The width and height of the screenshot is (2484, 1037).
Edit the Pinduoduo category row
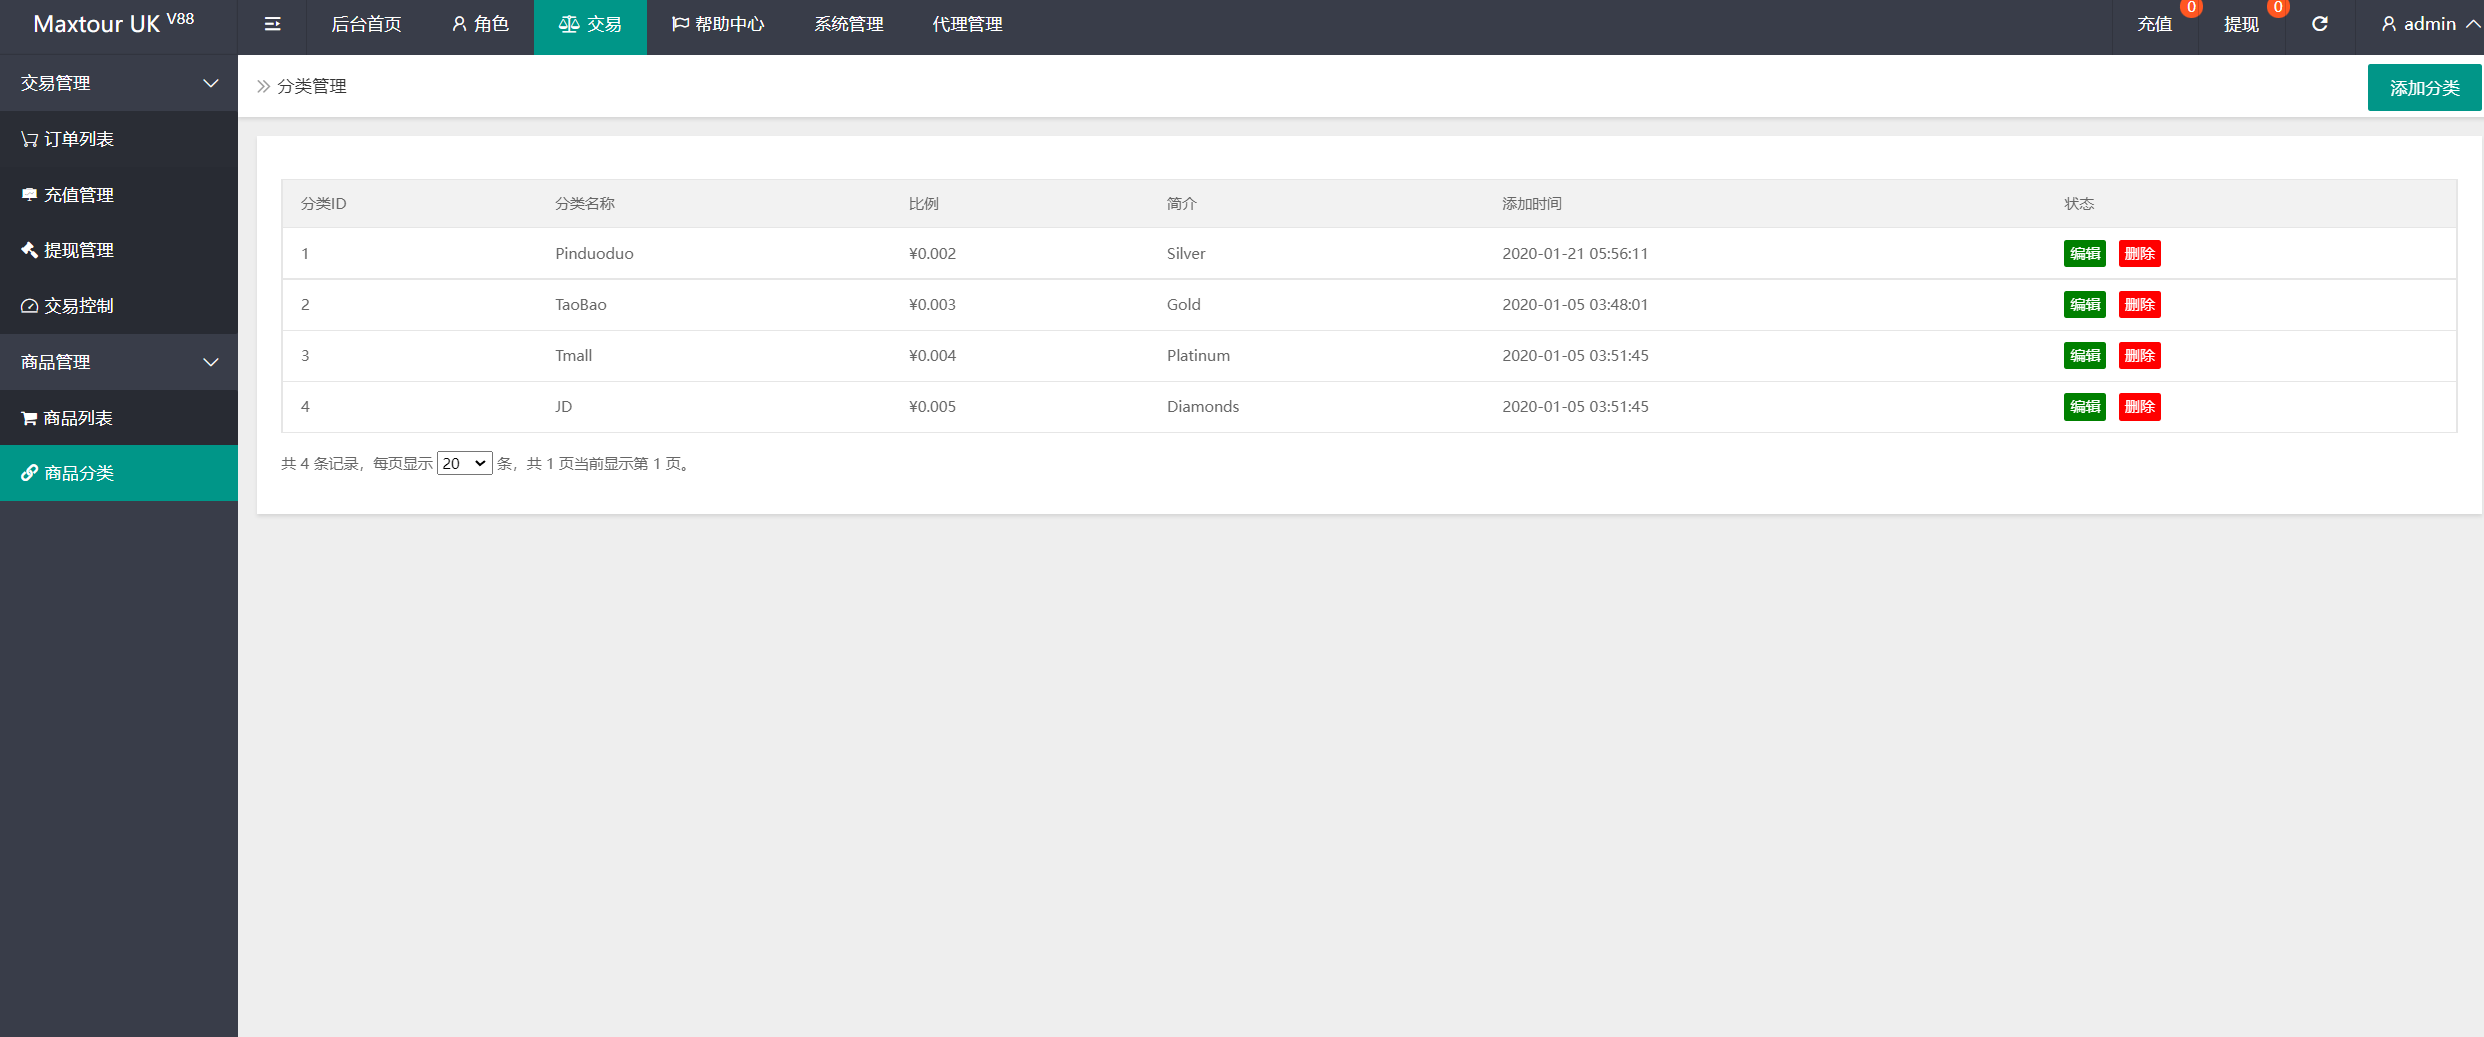pyautogui.click(x=2084, y=254)
